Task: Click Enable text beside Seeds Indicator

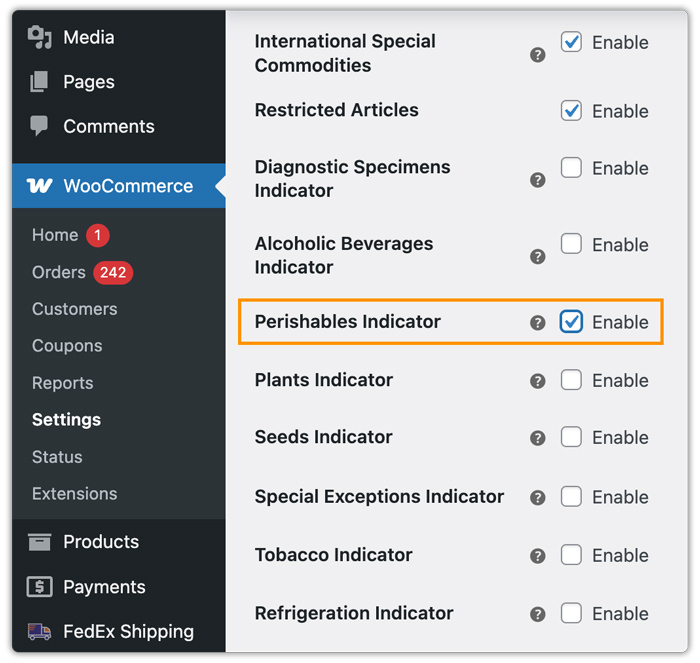Action: (620, 438)
